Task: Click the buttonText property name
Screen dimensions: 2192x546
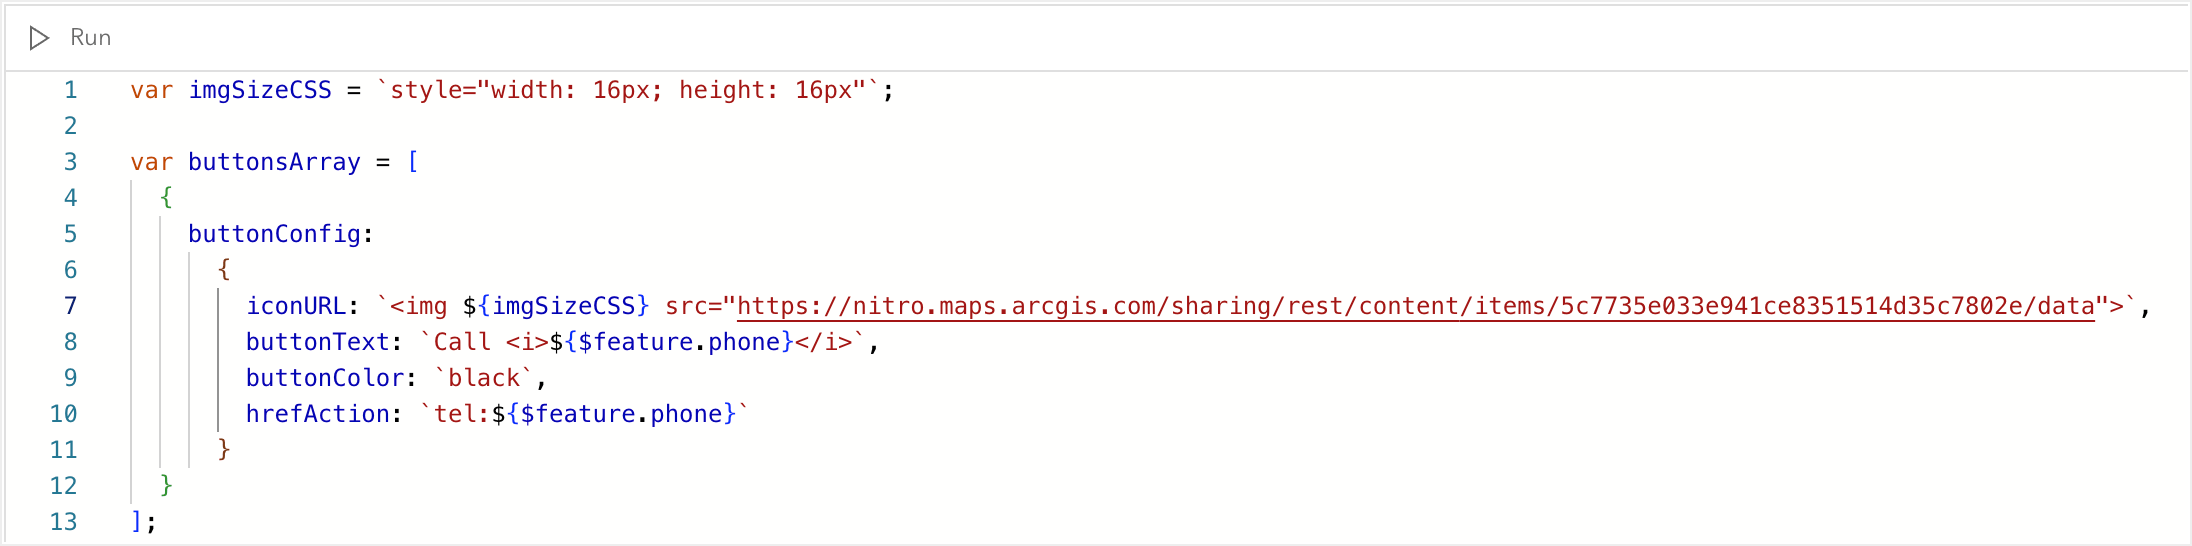Action: click(317, 342)
